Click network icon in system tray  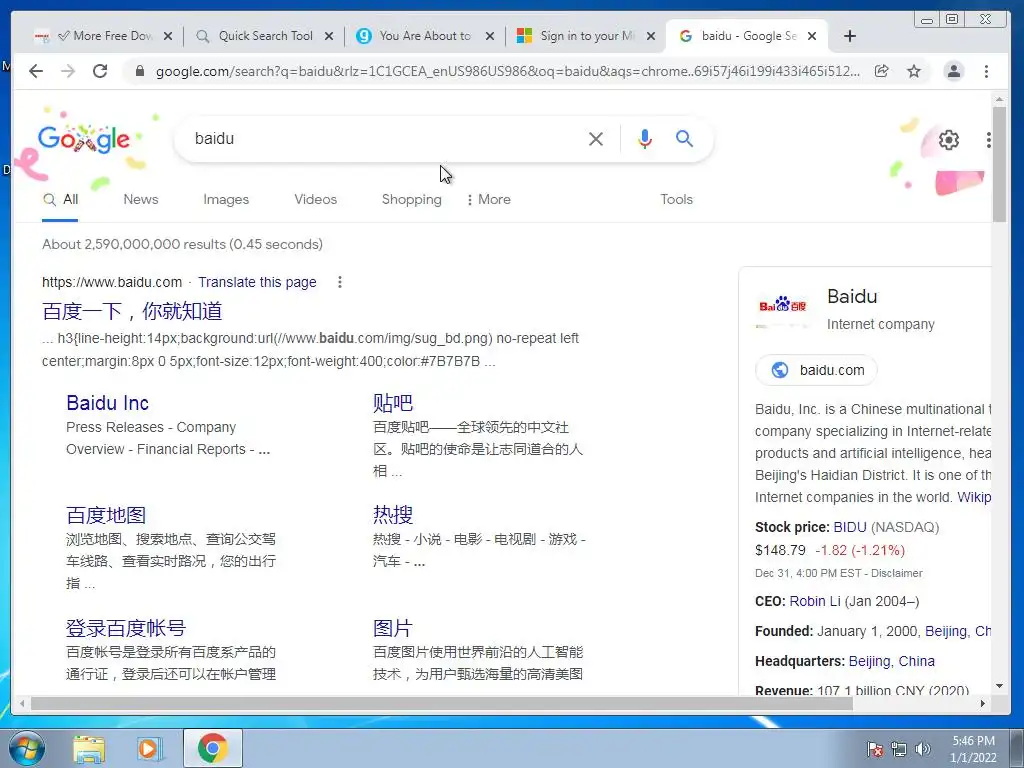(899, 749)
